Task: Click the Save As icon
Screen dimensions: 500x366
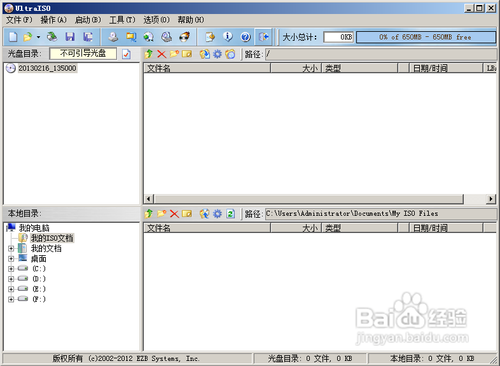Action: pos(88,37)
